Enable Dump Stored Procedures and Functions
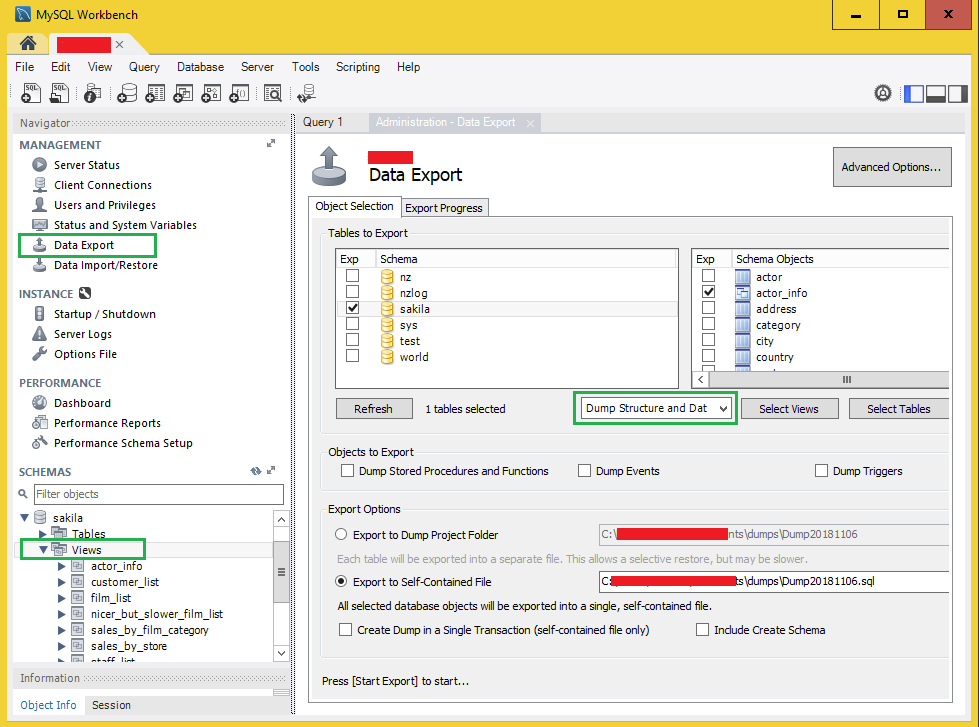 (x=347, y=471)
